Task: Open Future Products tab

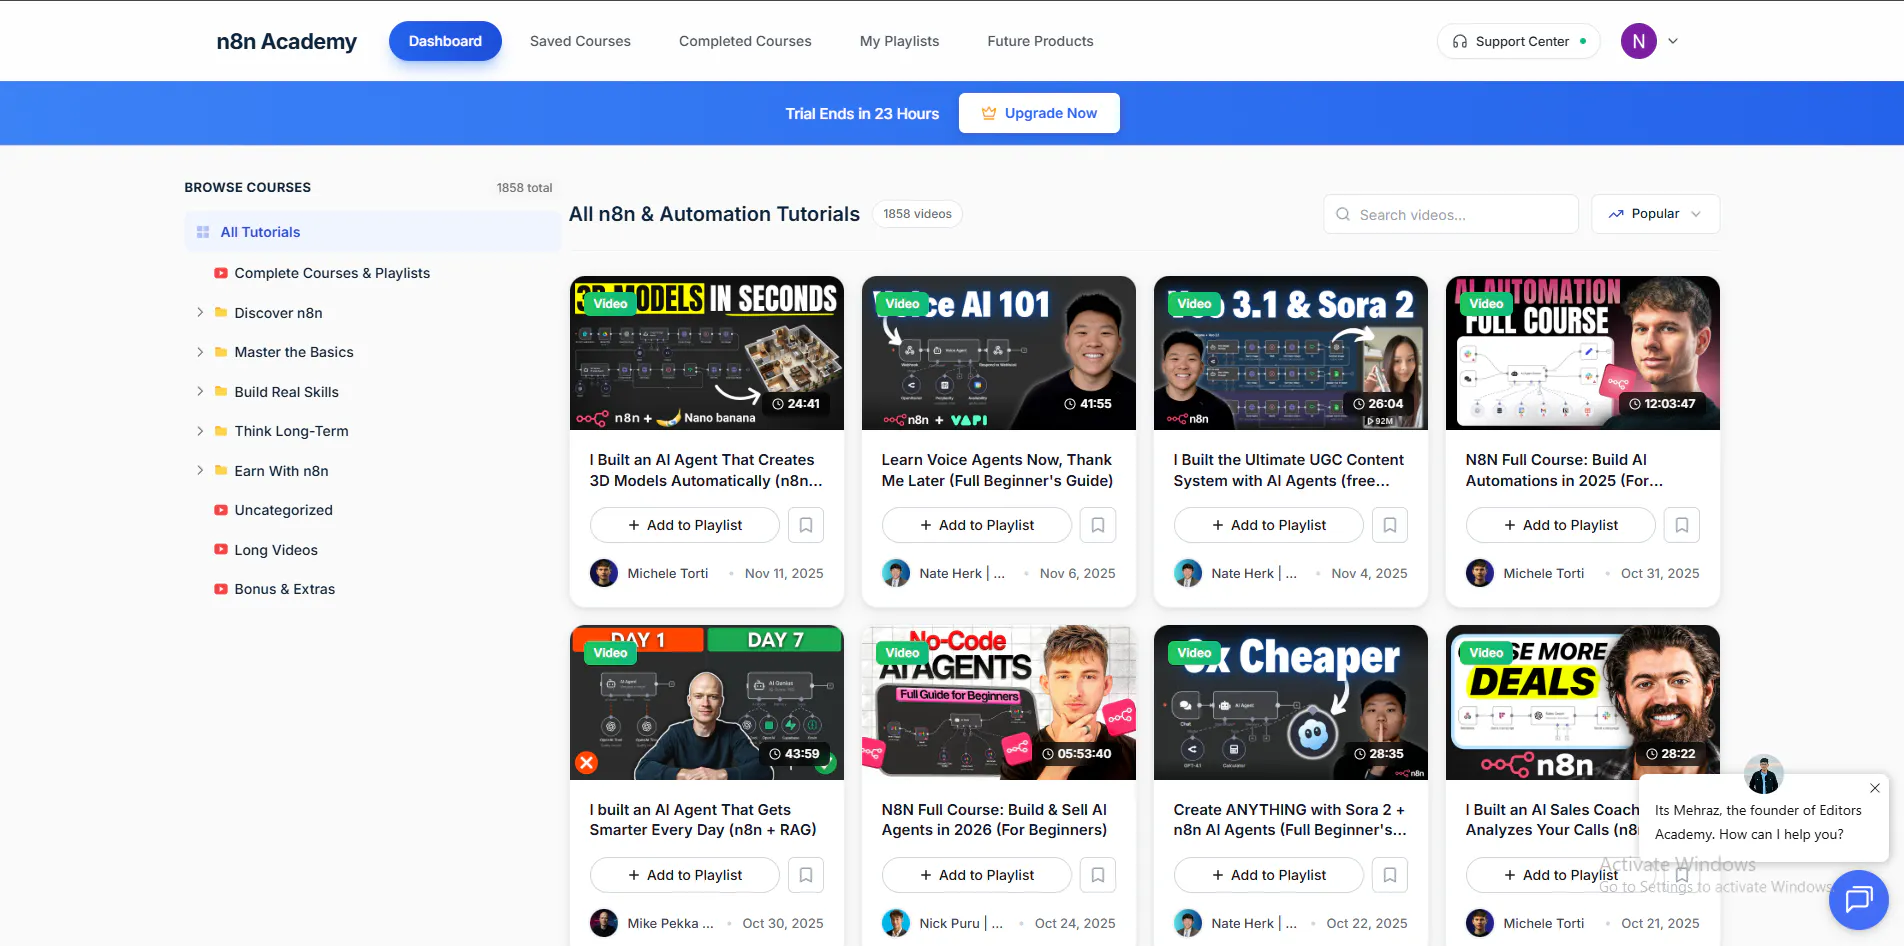Action: pos(1040,41)
